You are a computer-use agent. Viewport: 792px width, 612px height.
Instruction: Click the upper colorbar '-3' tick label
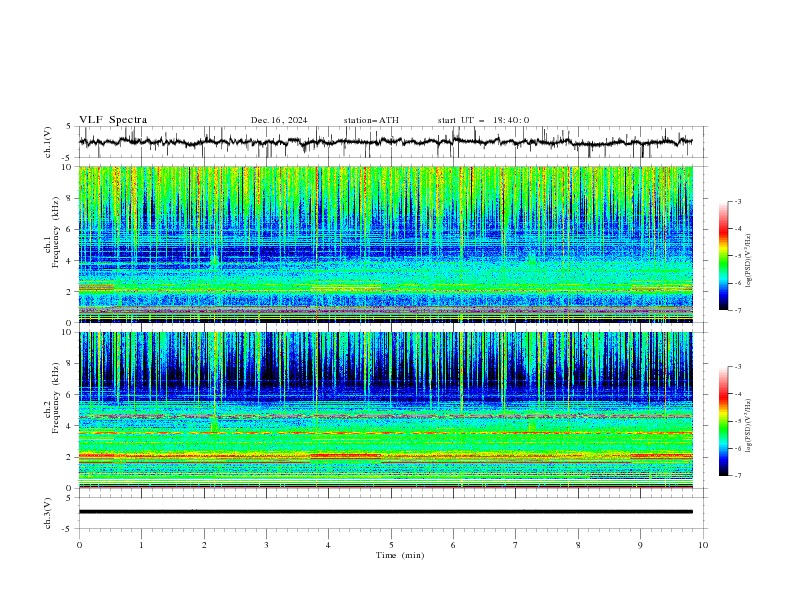point(738,201)
